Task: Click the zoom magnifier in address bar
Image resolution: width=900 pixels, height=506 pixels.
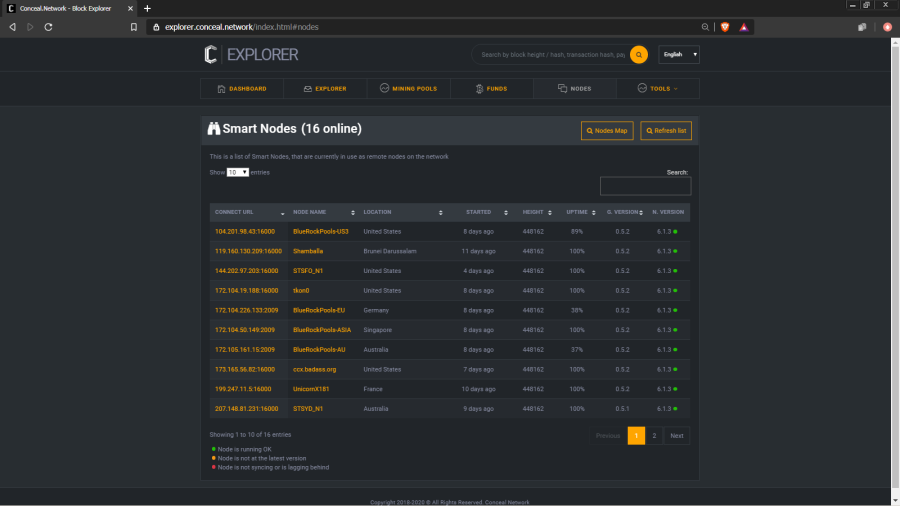Action: click(x=706, y=27)
